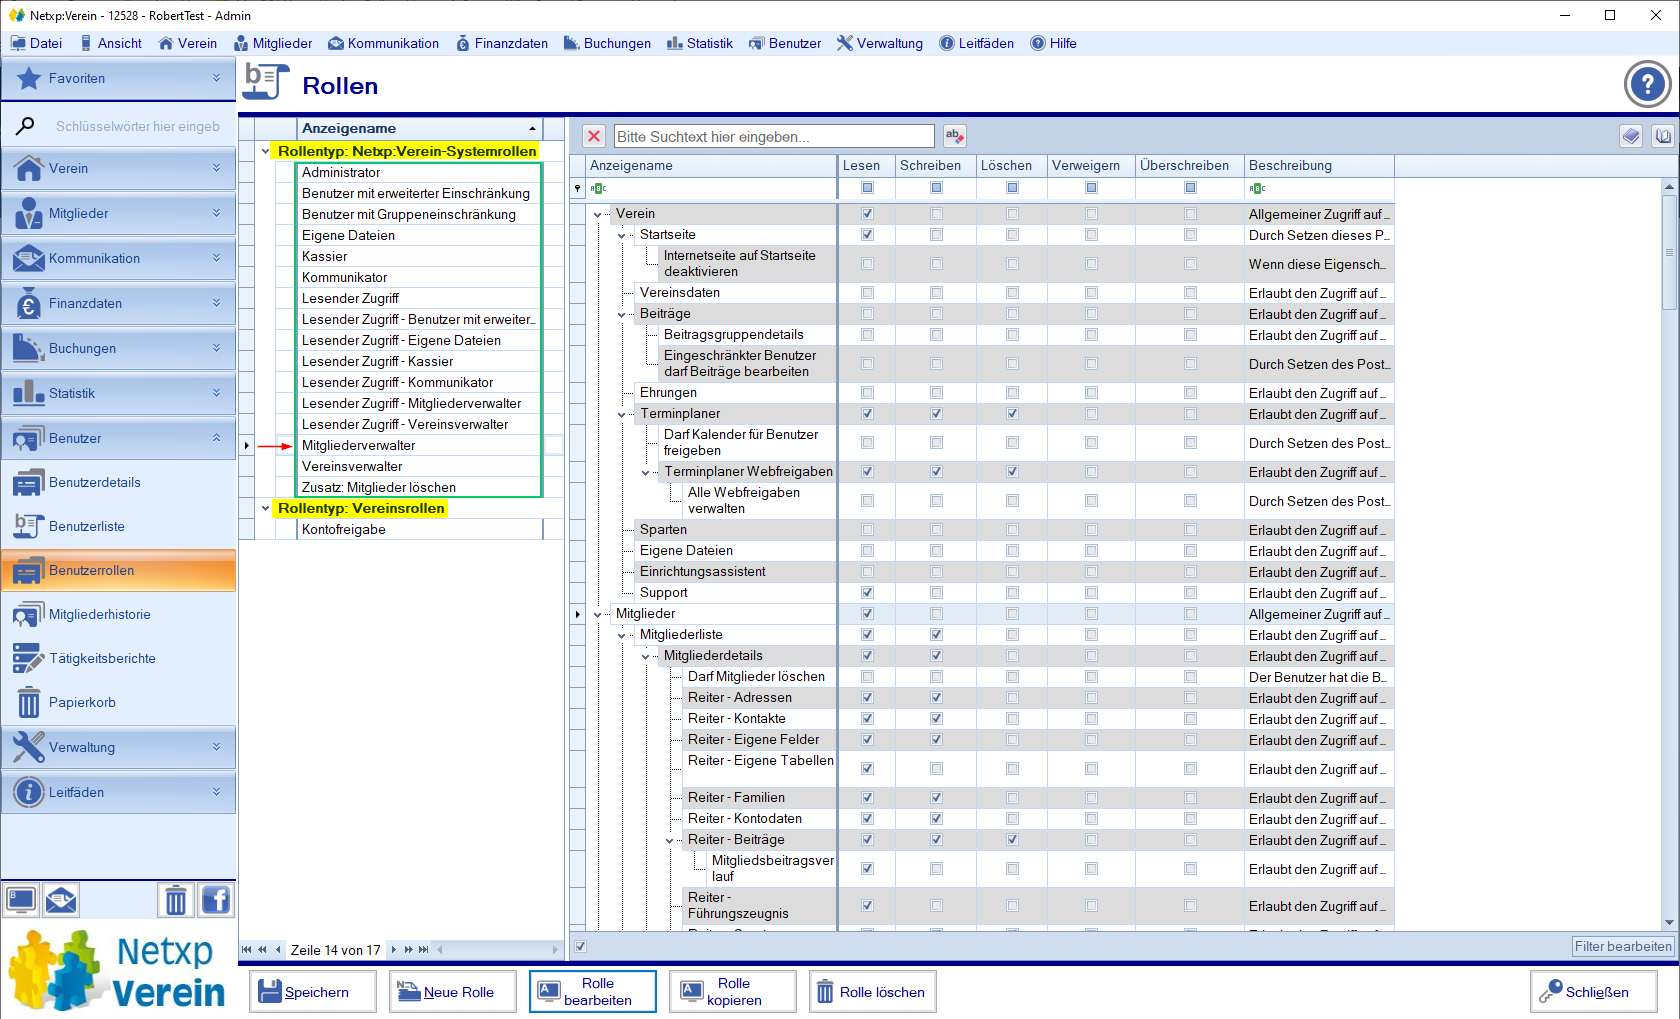
Task: Open Mitgliederhistorie in sidebar
Action: [x=118, y=614]
